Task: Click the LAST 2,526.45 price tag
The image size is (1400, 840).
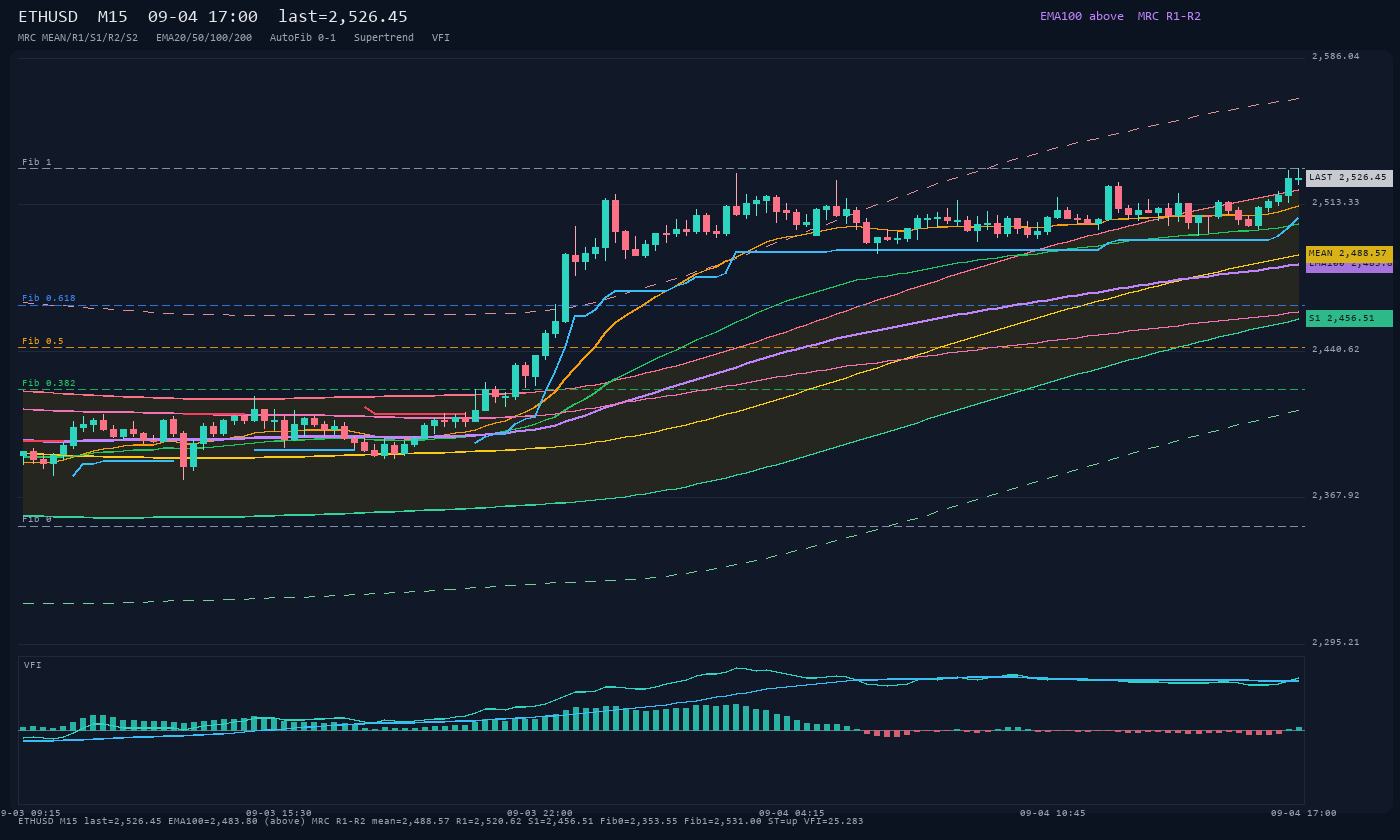Action: click(x=1349, y=178)
